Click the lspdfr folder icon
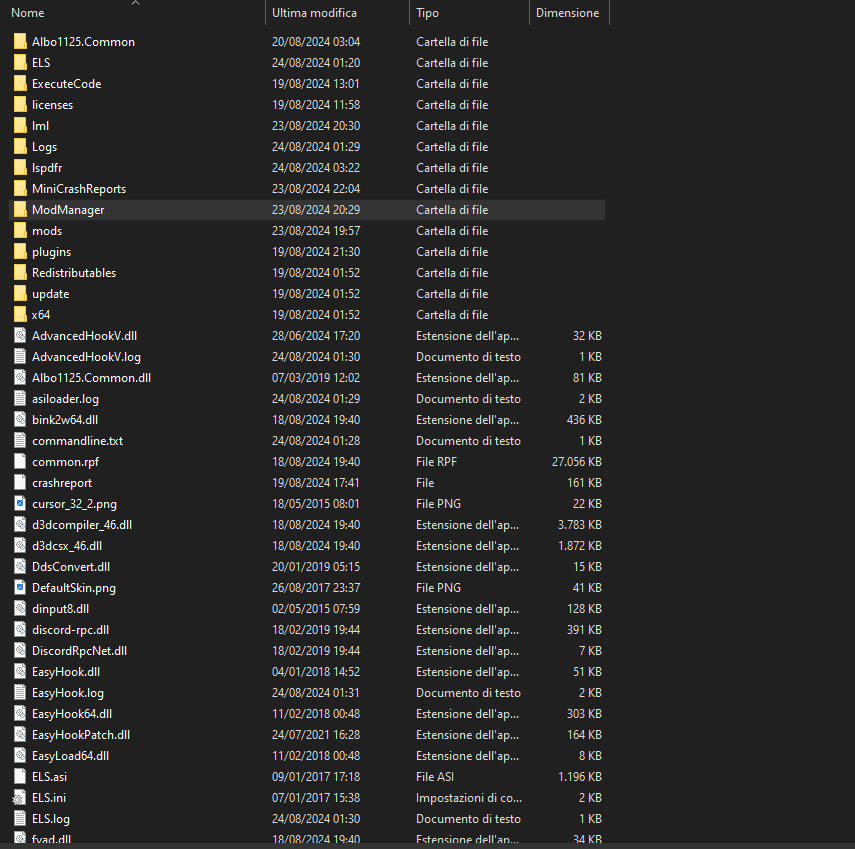Image resolution: width=855 pixels, height=849 pixels. (20, 168)
